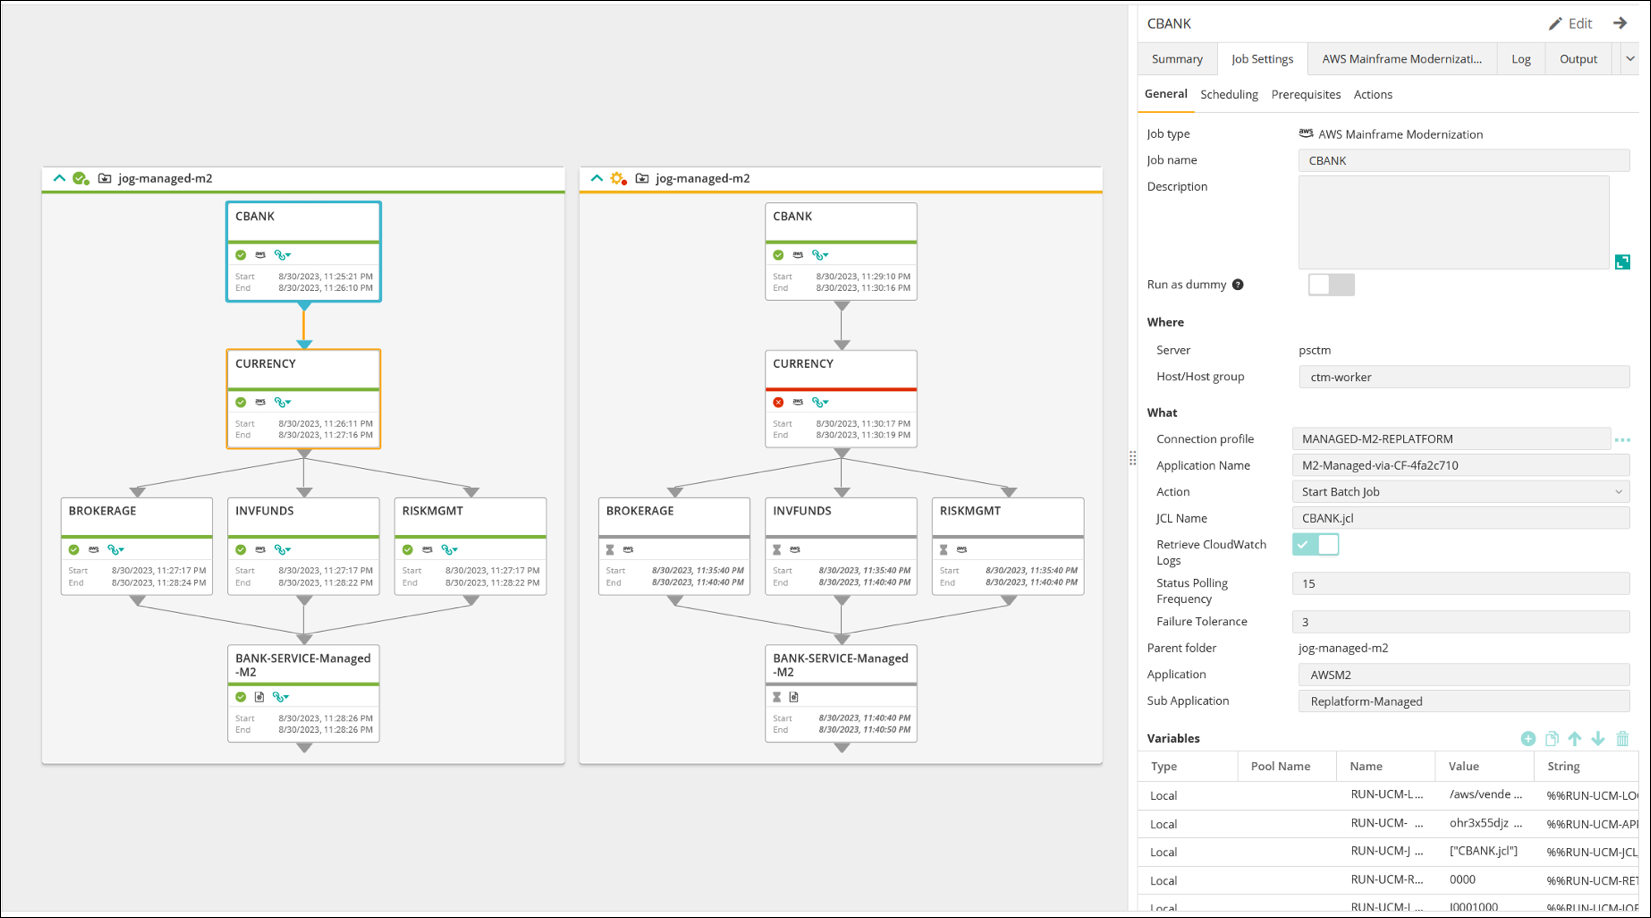Click the forward arrow icon beside Edit
The height and width of the screenshot is (918, 1651).
[1620, 23]
